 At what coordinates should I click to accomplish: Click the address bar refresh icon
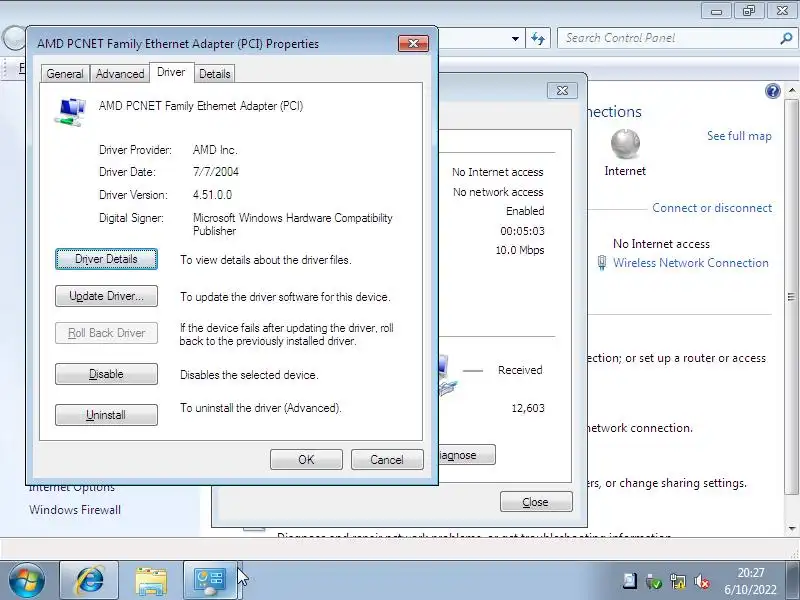(538, 38)
